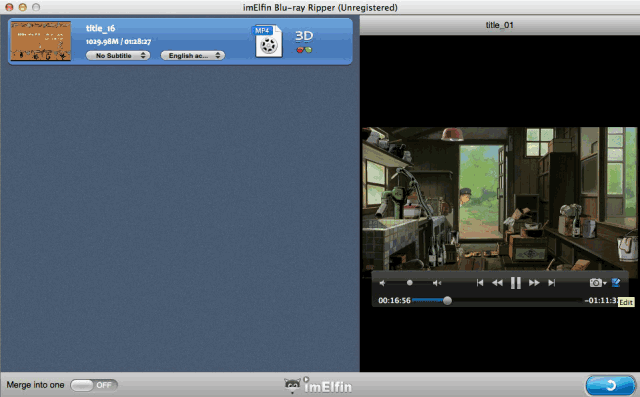Minimize the window with yellow button
640x397 pixels.
[22, 7]
